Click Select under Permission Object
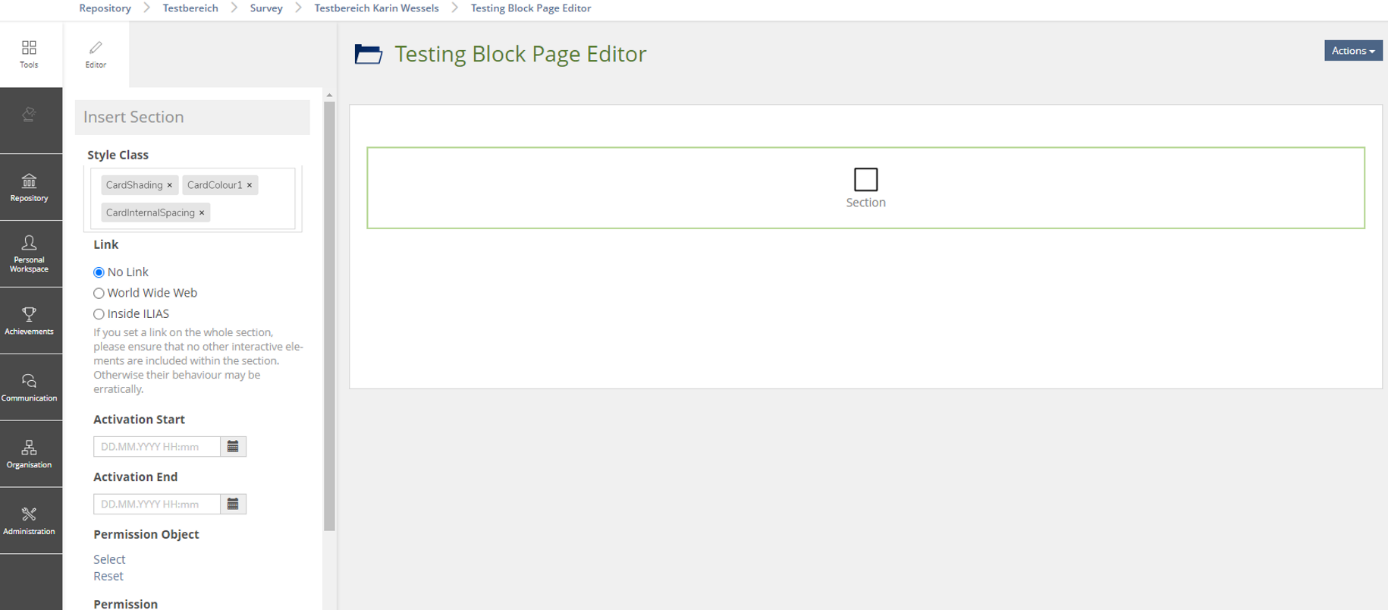This screenshot has height=610, width=1388. pos(110,559)
